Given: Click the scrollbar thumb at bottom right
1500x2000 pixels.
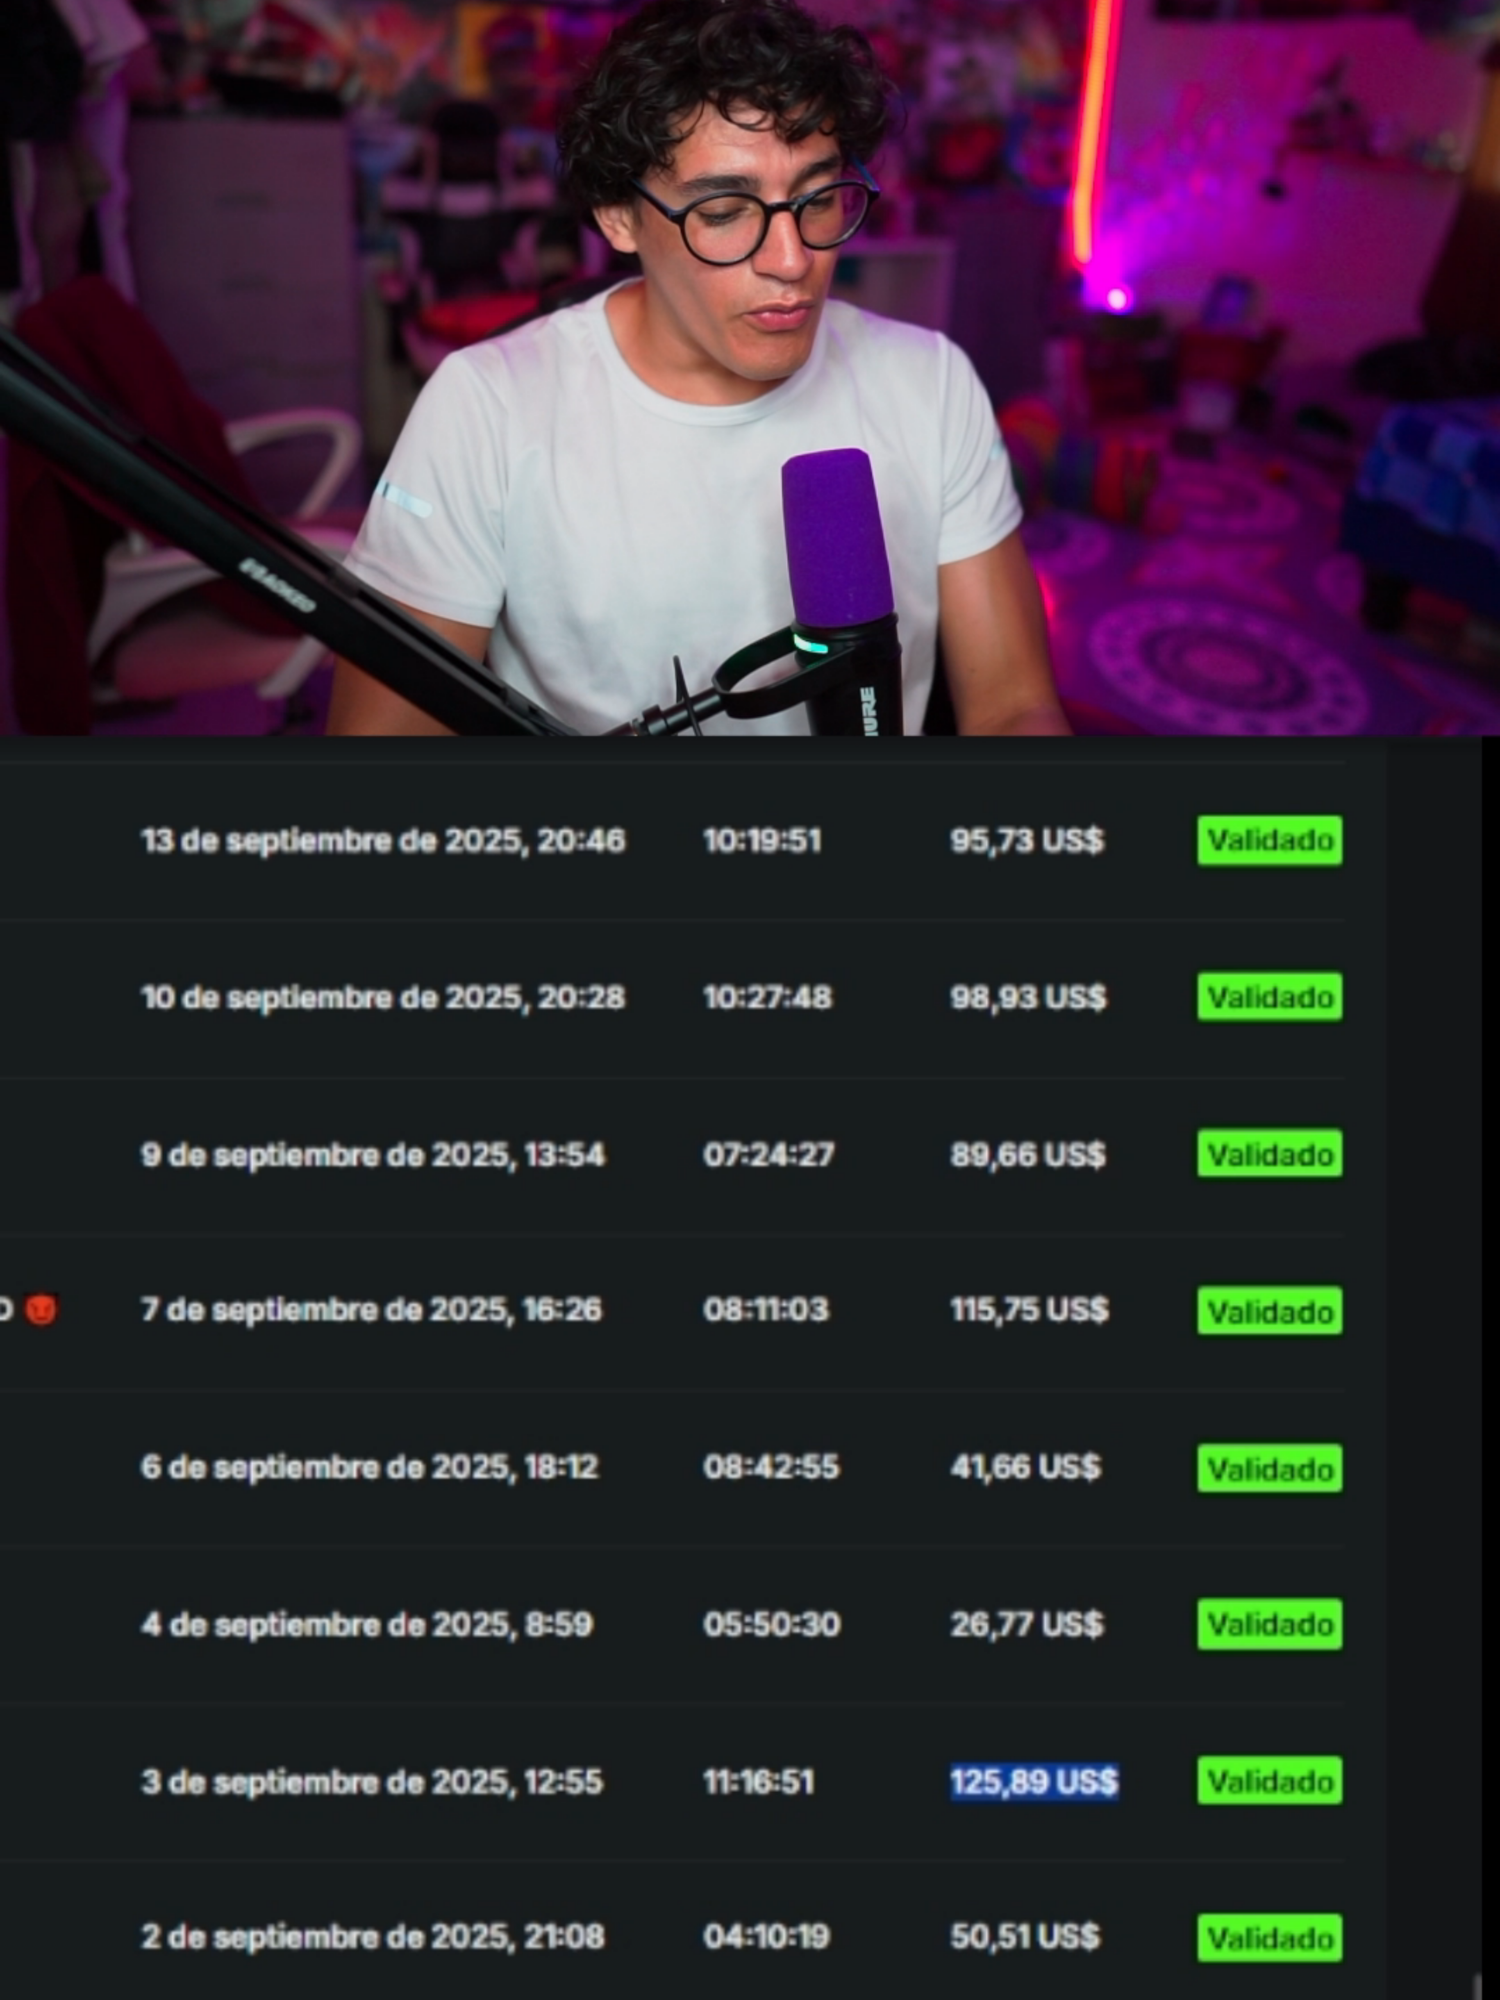Looking at the screenshot, I should pos(1477,1985).
